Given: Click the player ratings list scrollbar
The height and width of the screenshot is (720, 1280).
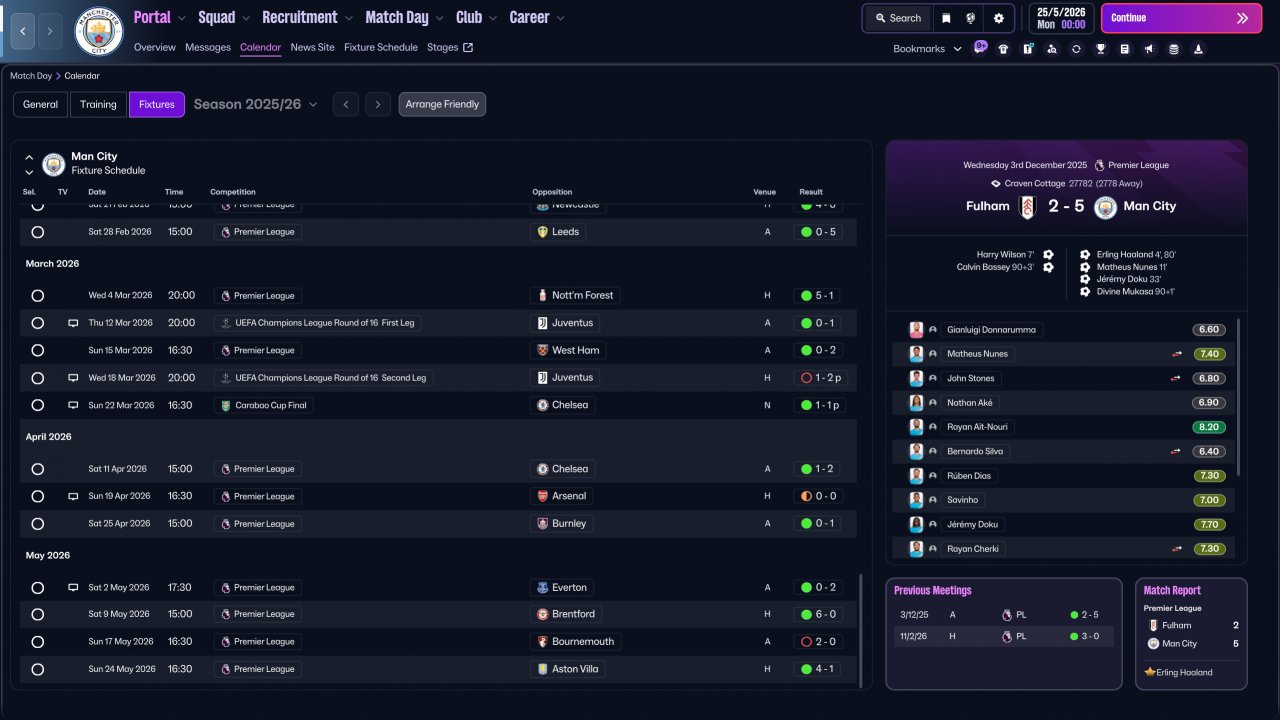Looking at the screenshot, I should pyautogui.click(x=1238, y=397).
